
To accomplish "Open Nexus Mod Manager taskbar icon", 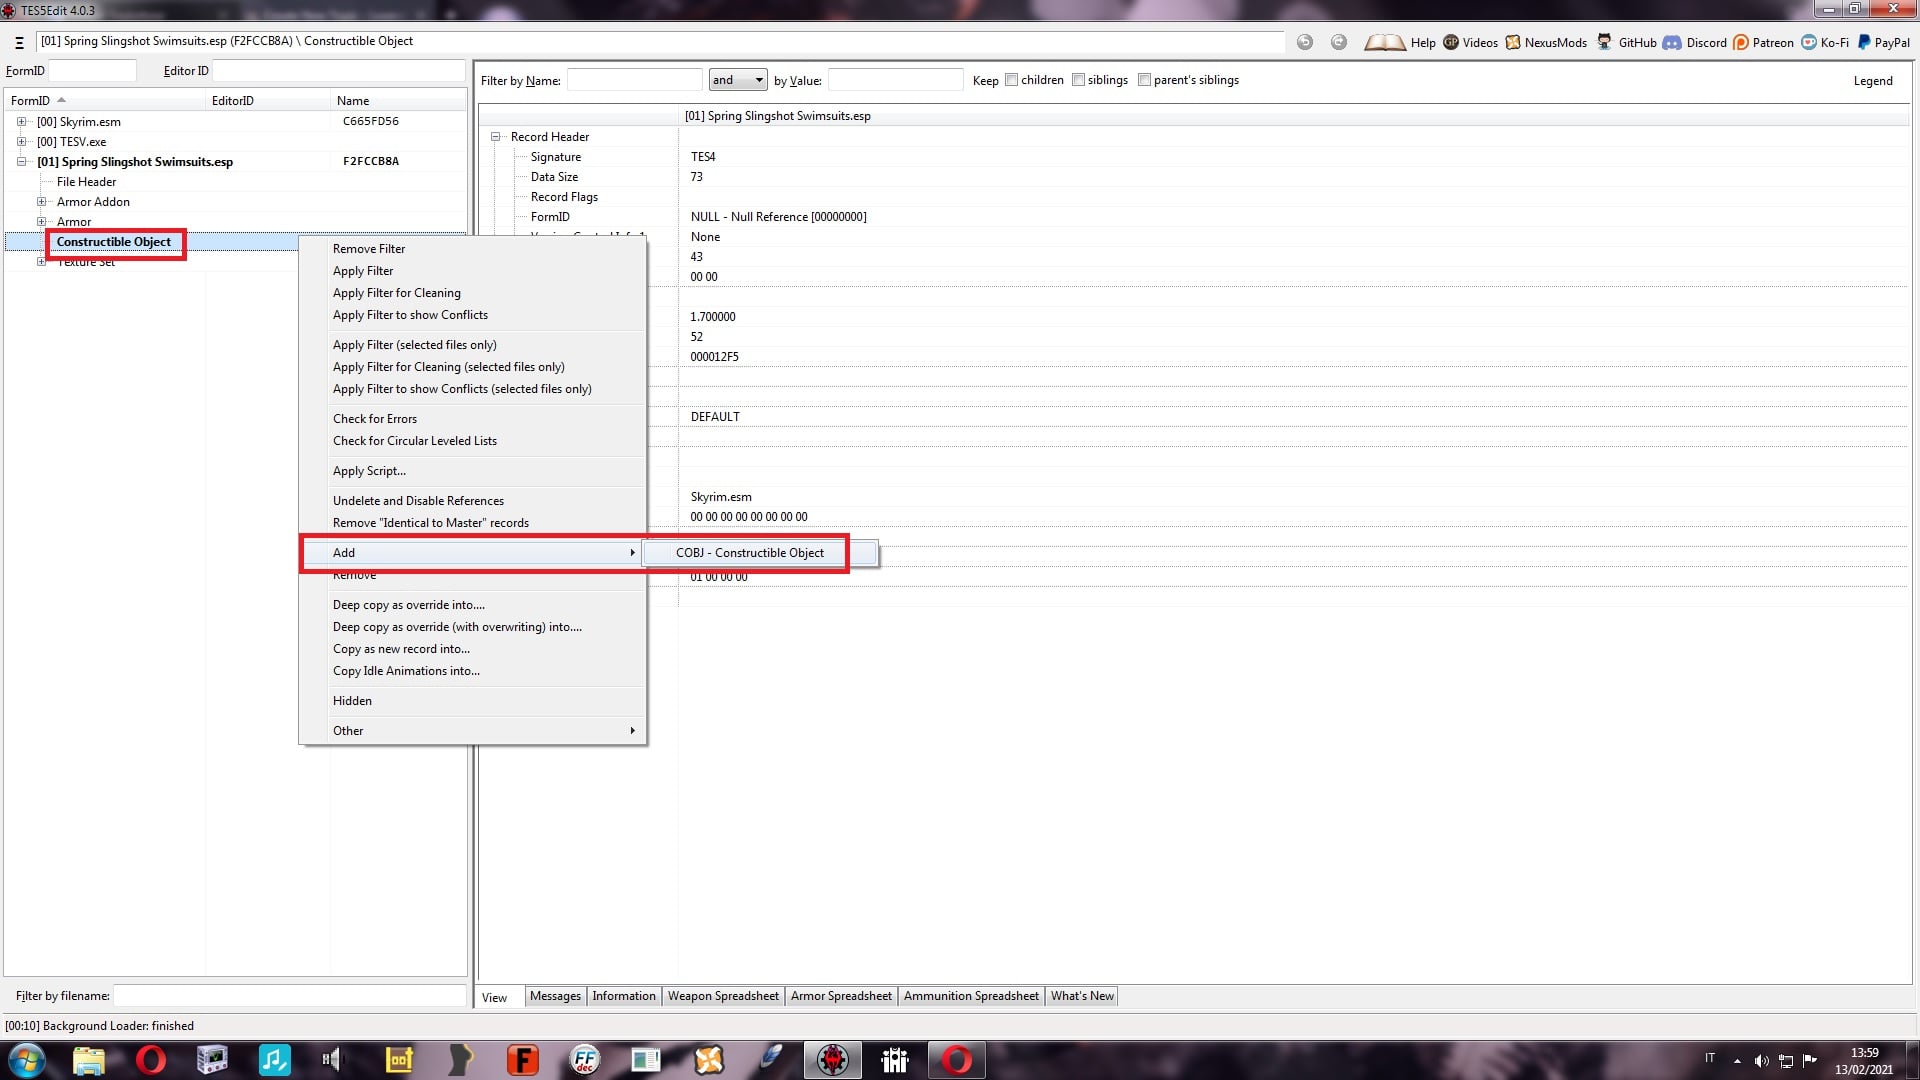I will (x=709, y=1060).
